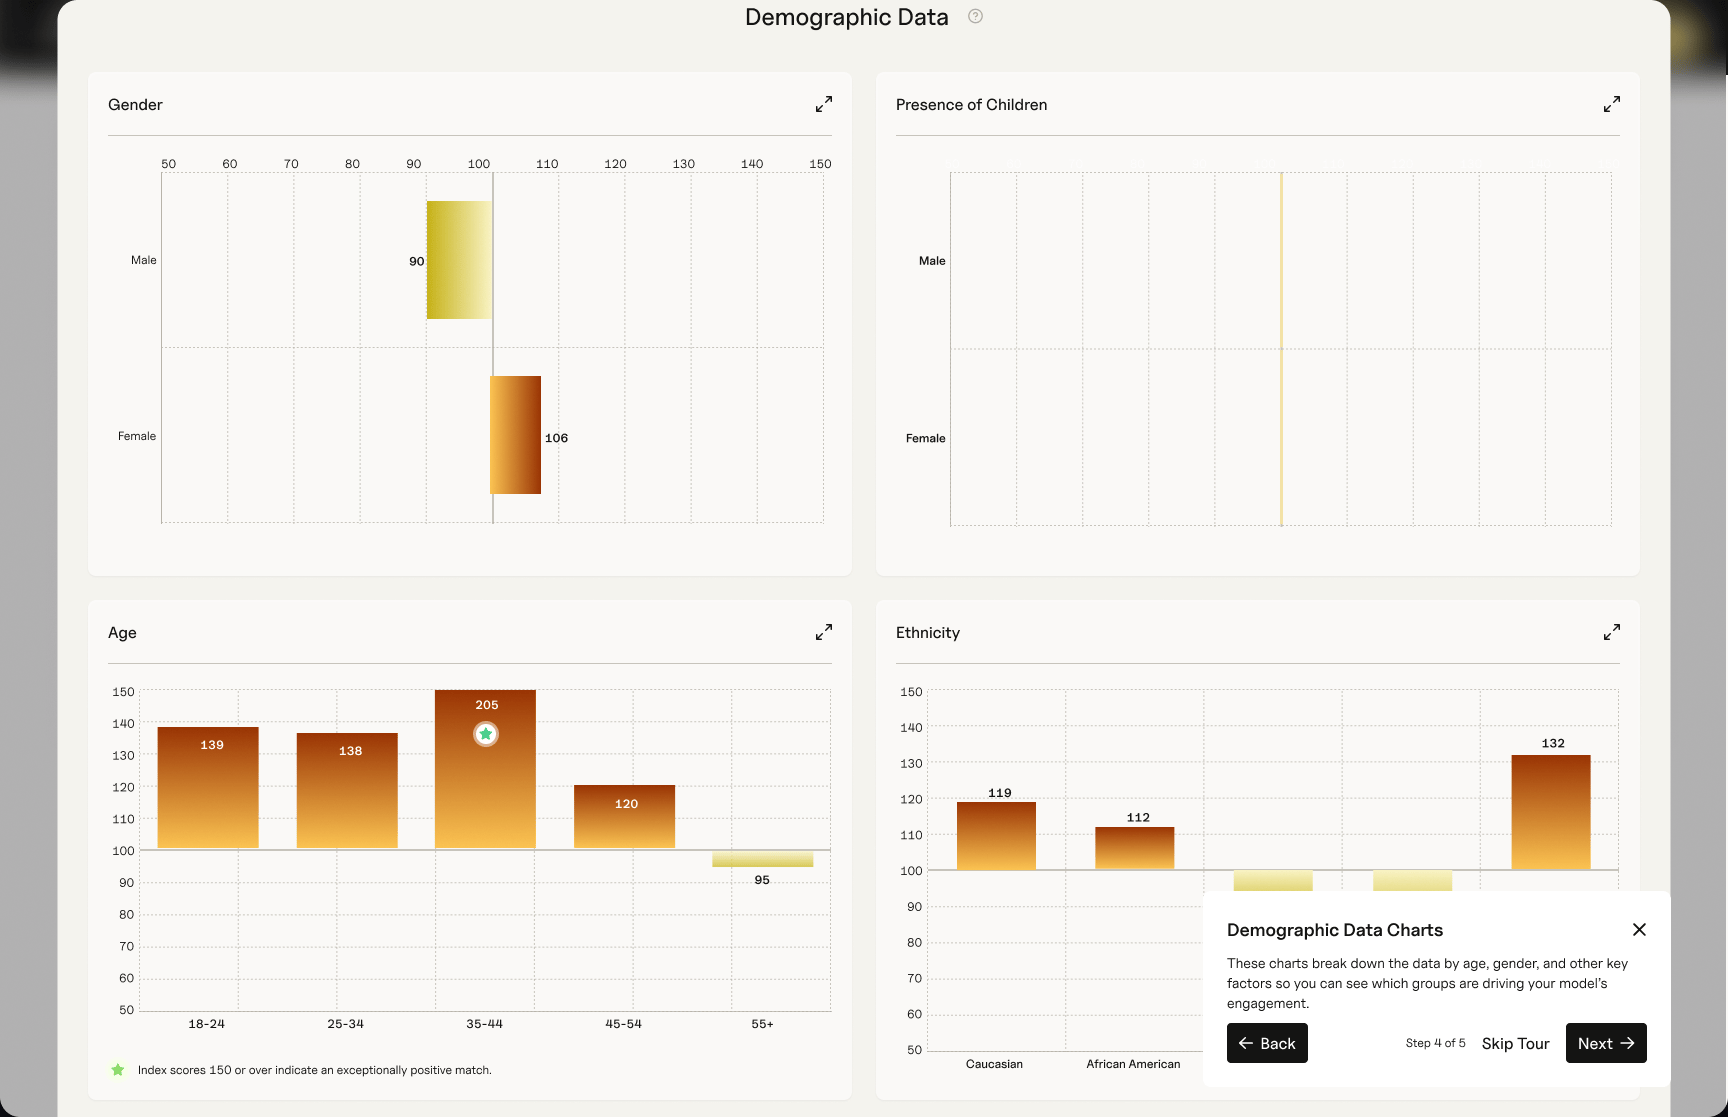
Task: Click the 'Step 4 of 5' indicator
Action: [x=1435, y=1043]
